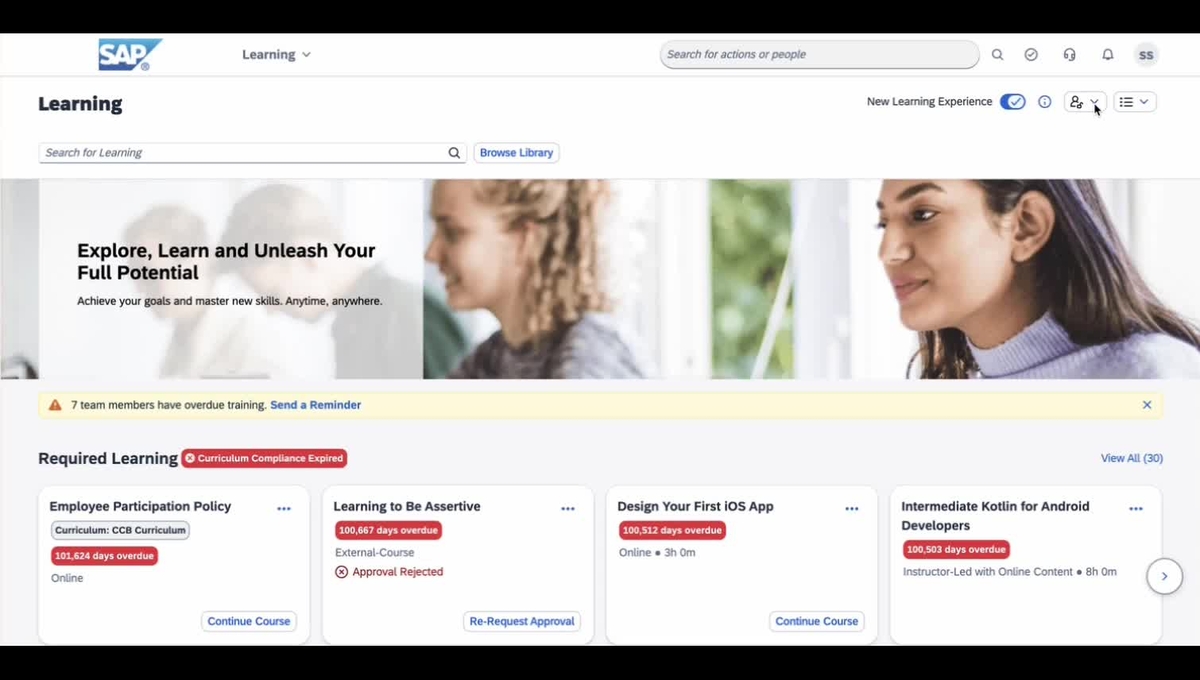Screen dimensions: 1200x680
Task: Click the global search magnifier icon
Action: (x=997, y=55)
